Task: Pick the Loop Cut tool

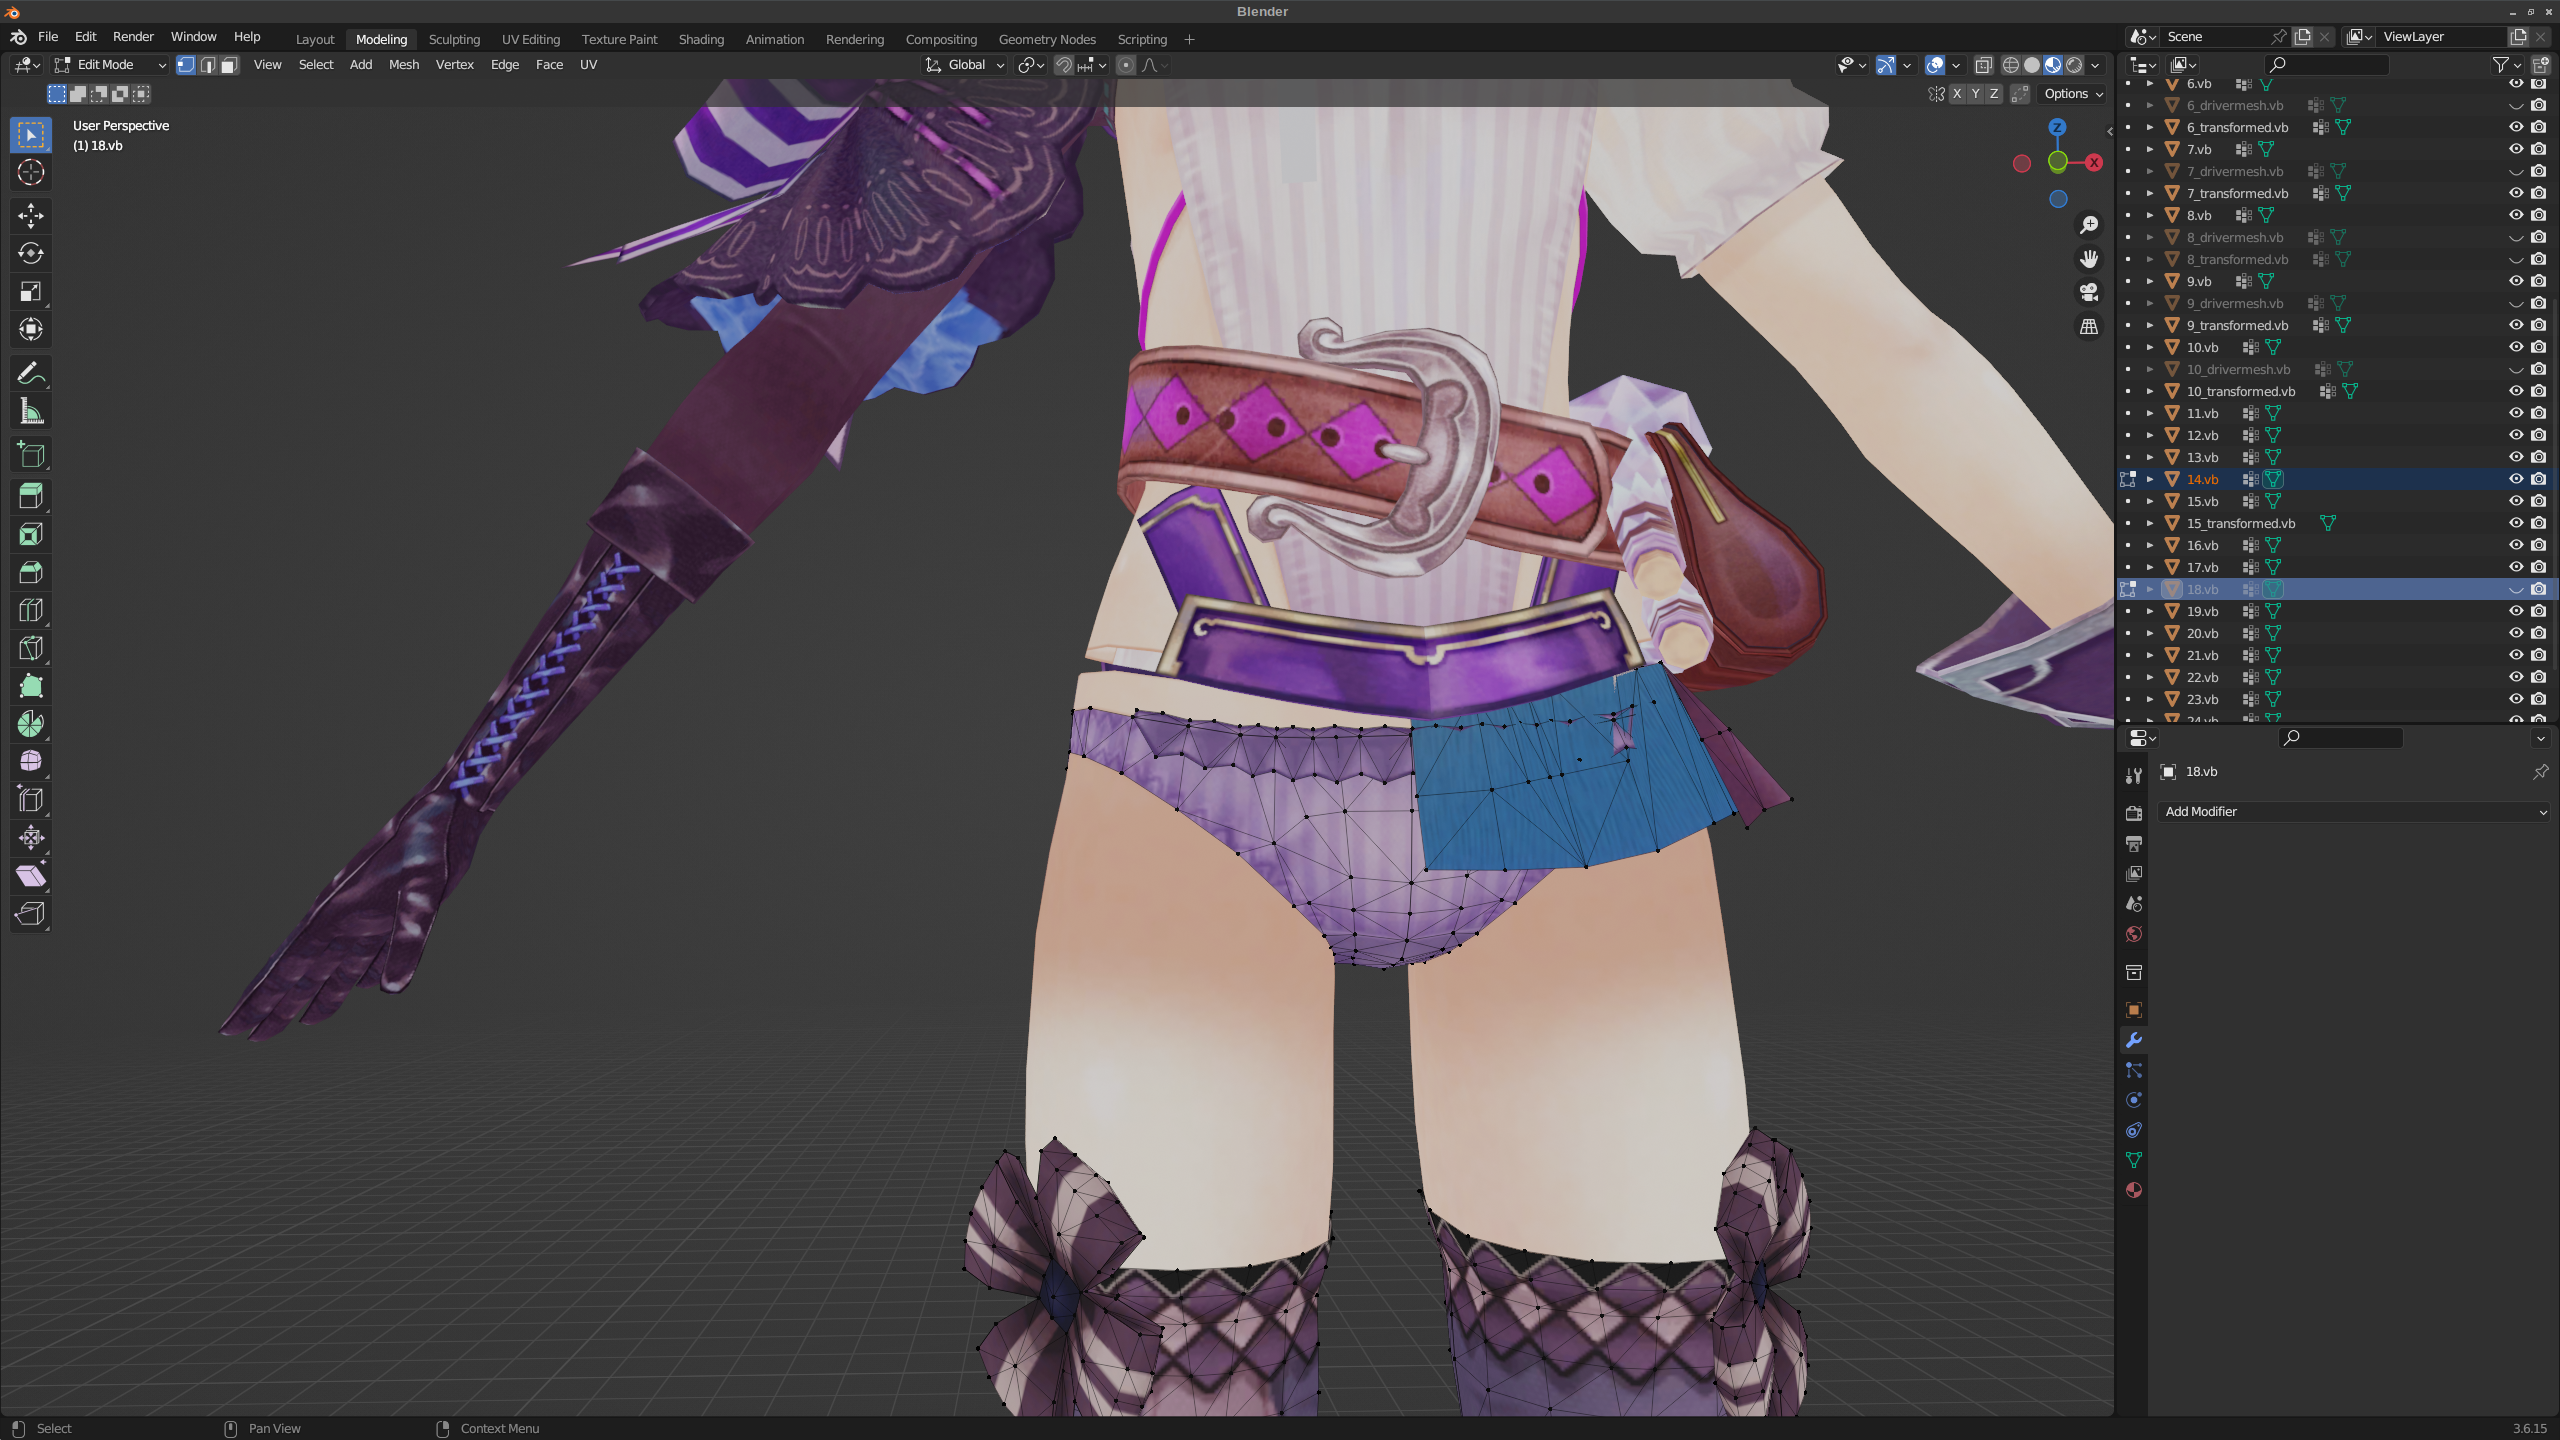Action: pyautogui.click(x=31, y=610)
